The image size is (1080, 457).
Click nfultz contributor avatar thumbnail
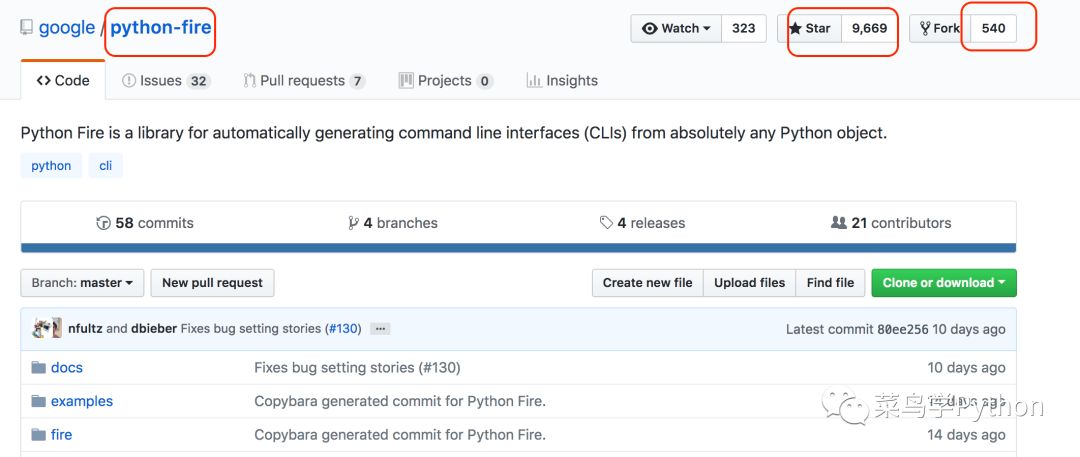(x=42, y=328)
